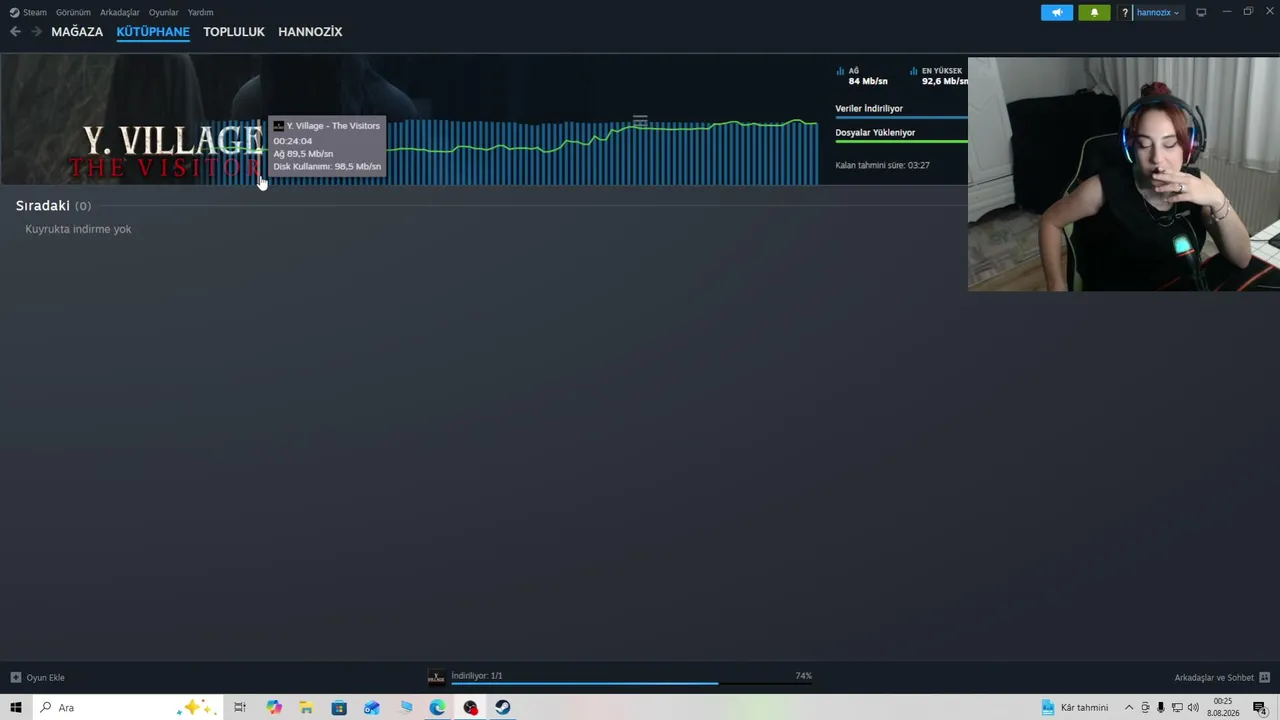1280x720 pixels.
Task: Show hidden system tray icons
Action: coord(1129,708)
